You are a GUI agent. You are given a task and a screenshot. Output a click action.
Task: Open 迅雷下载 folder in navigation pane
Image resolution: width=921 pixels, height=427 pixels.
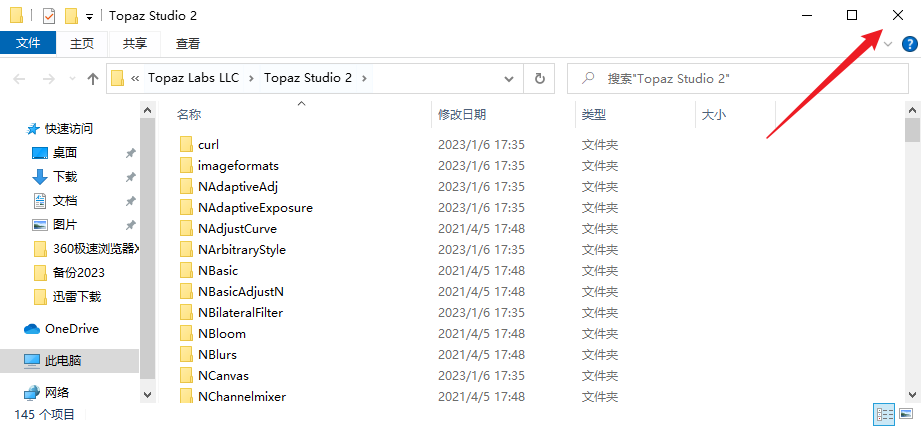click(77, 297)
